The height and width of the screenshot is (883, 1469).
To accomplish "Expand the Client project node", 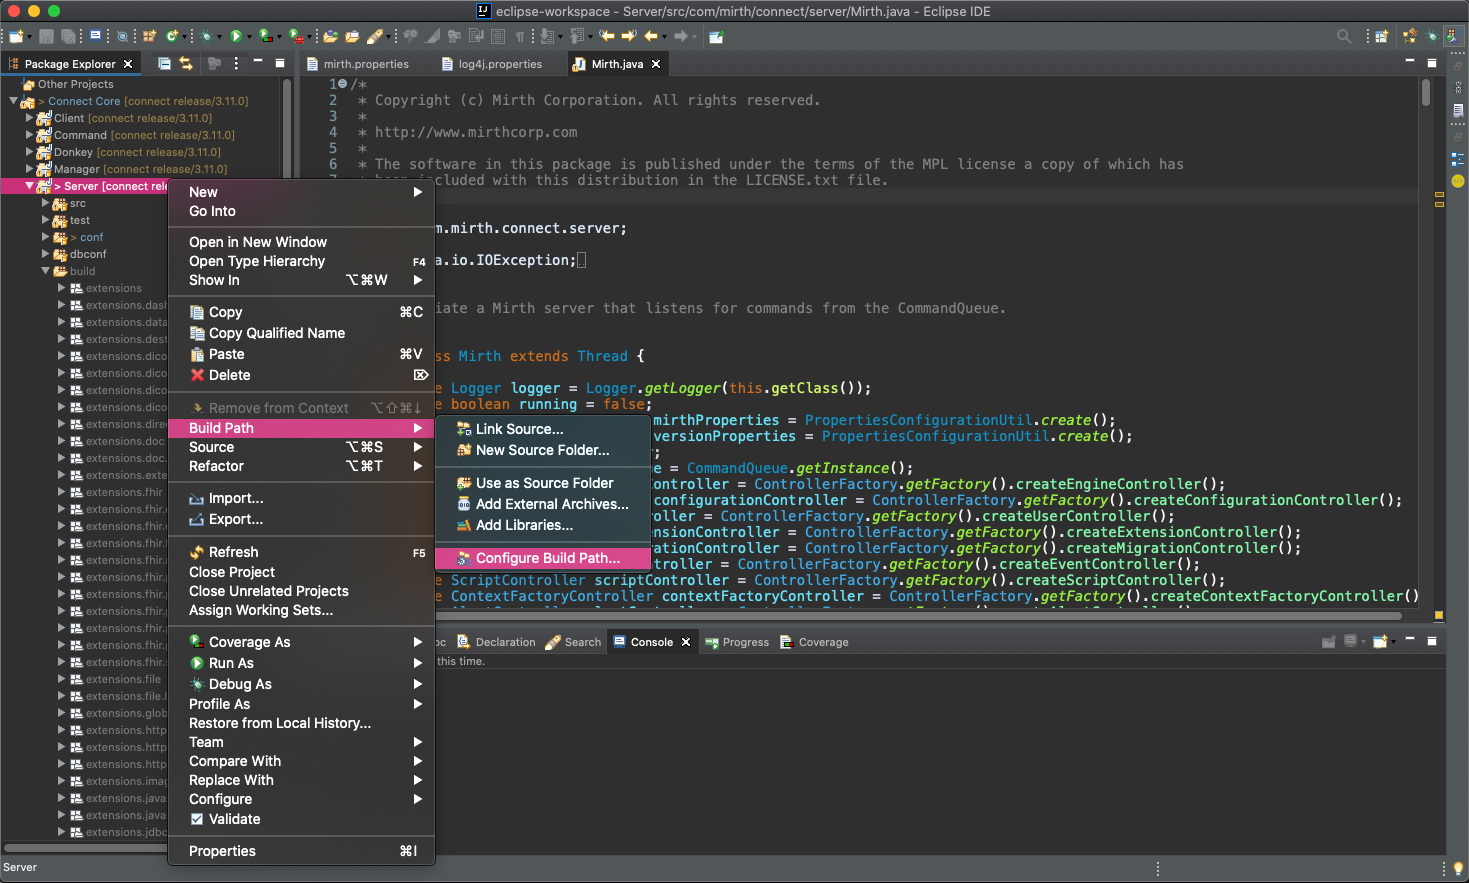I will click(x=29, y=118).
